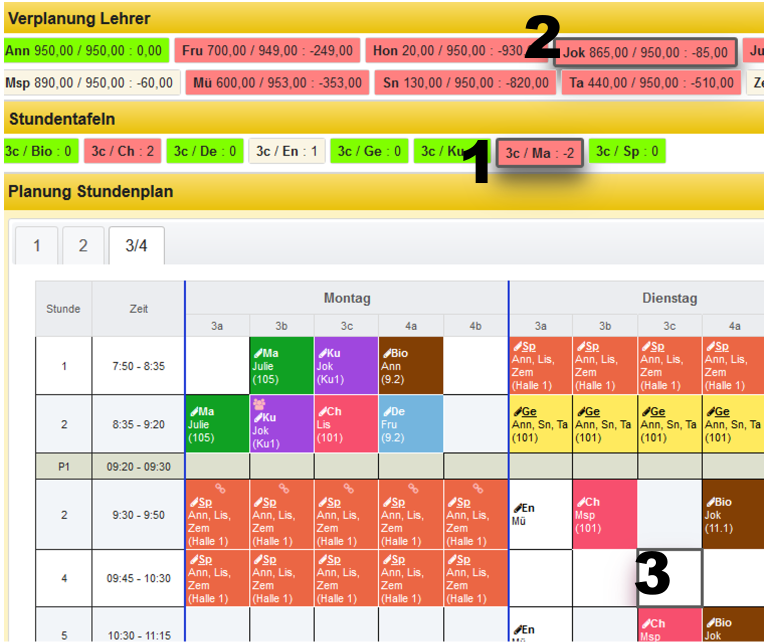Click pencil icon on Monday 4a De lesson
Image resolution: width=767 pixels, height=642 pixels.
click(388, 411)
